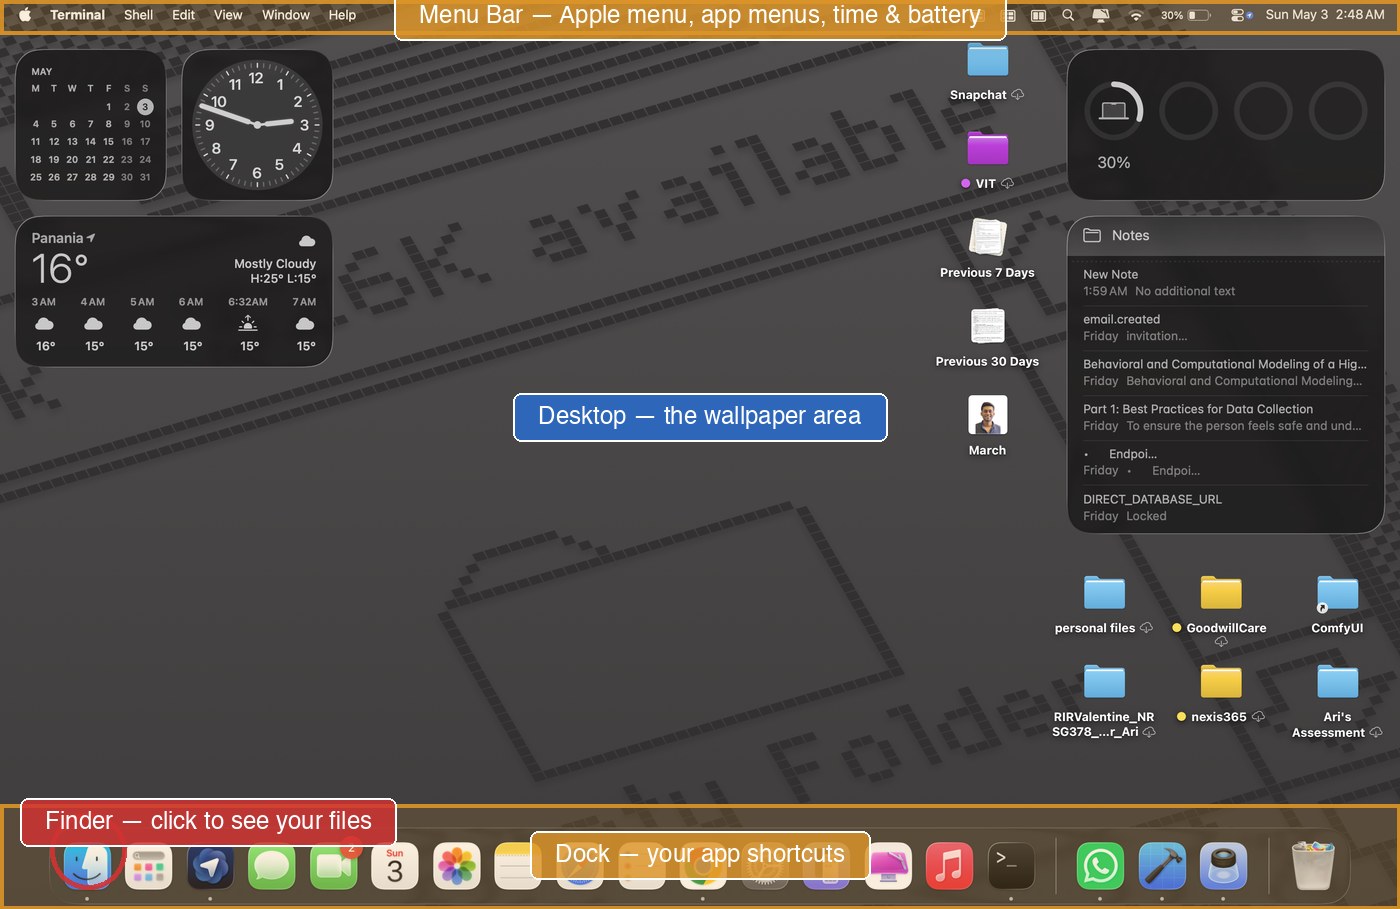Launch Music from the Dock
This screenshot has height=909, width=1400.
click(950, 866)
